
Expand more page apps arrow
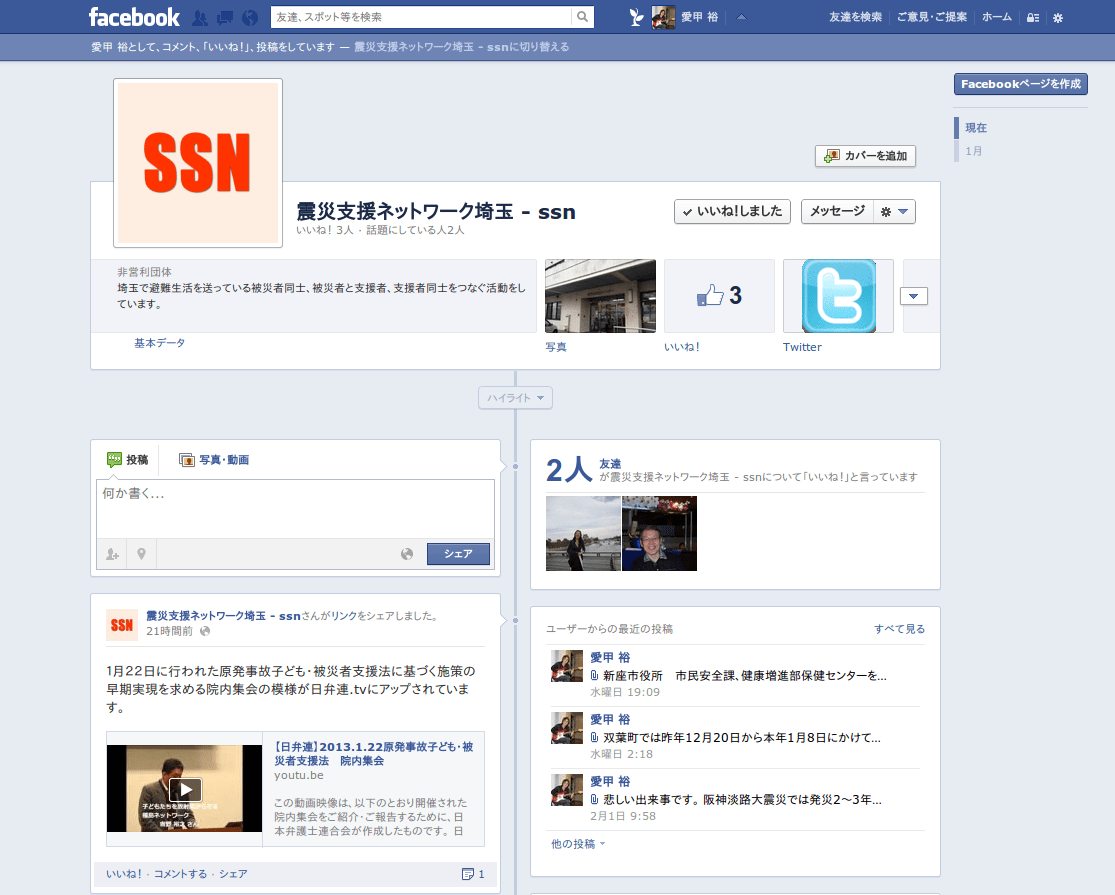click(914, 296)
